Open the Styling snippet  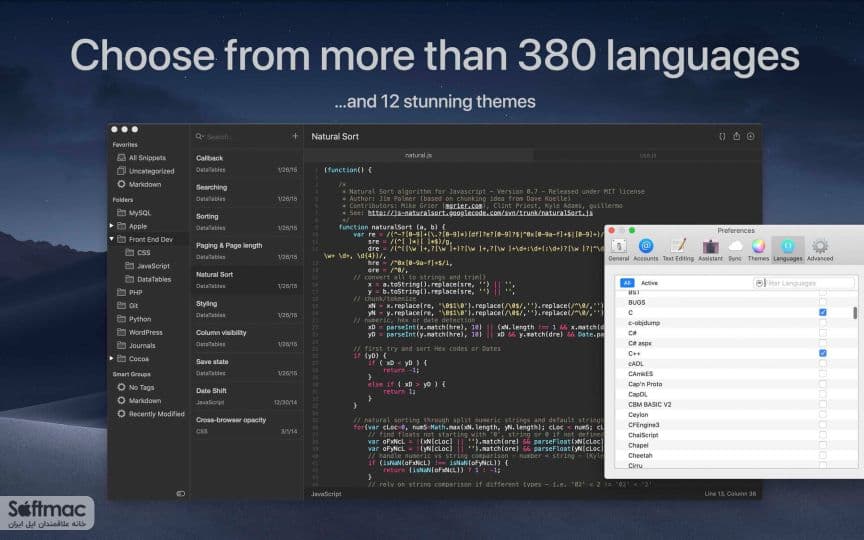pyautogui.click(x=246, y=309)
